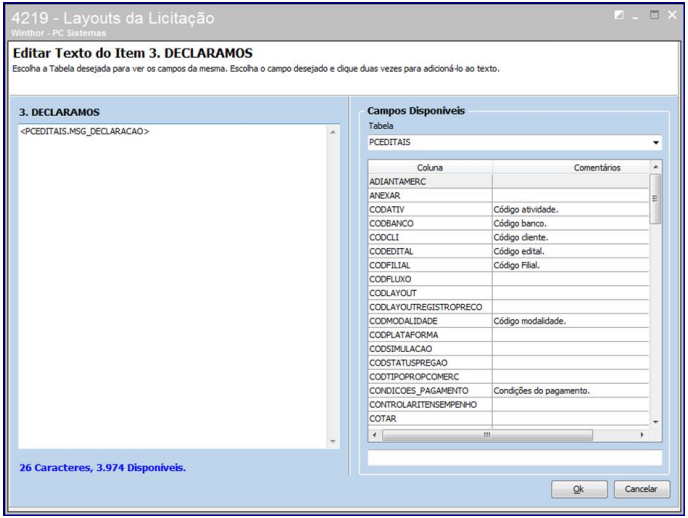
Task: Select the CODFLUXO row
Action: pos(508,279)
